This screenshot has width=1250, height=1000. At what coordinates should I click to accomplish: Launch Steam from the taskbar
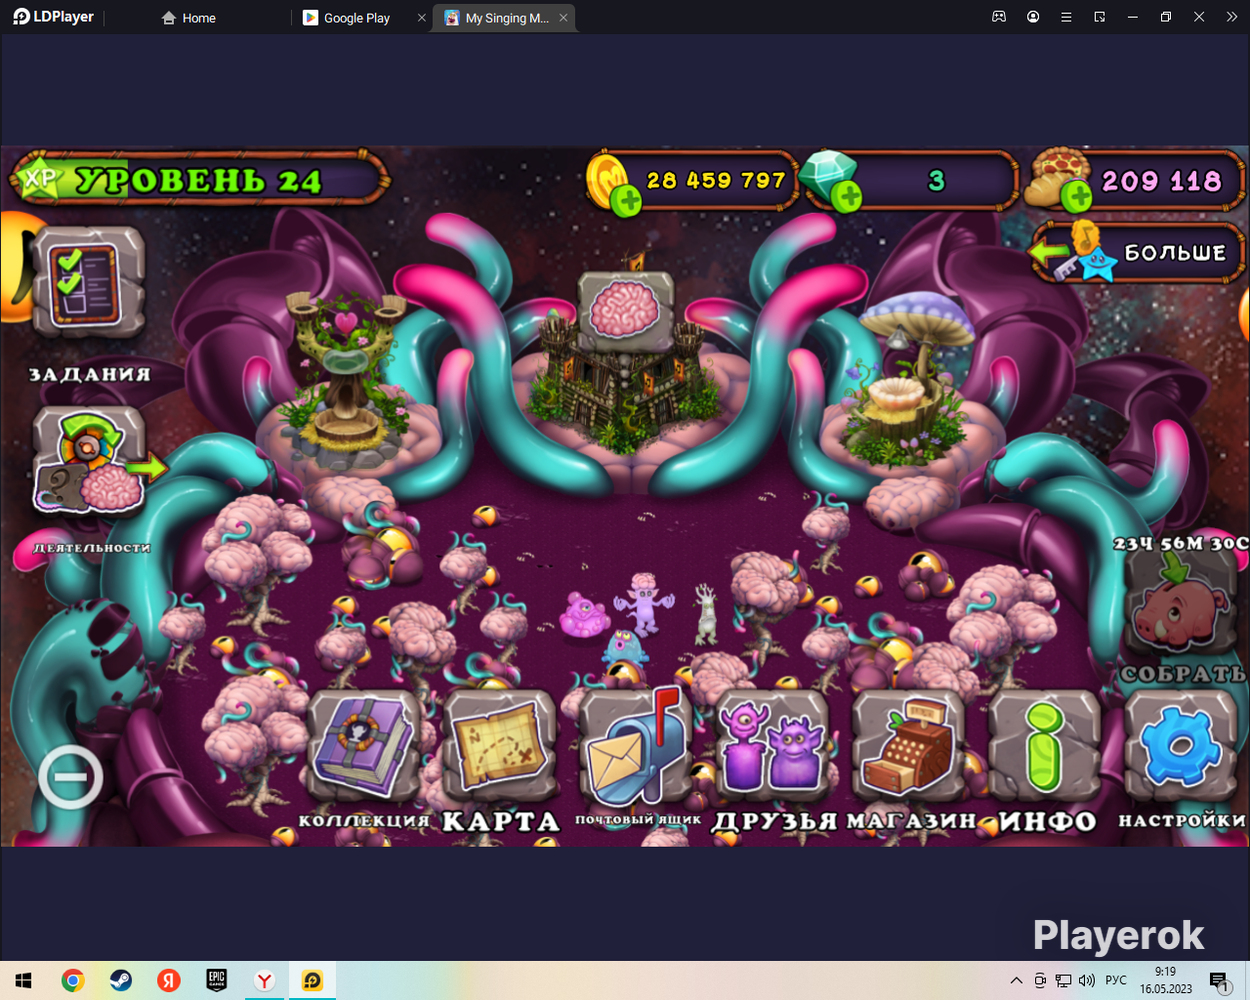pos(121,981)
